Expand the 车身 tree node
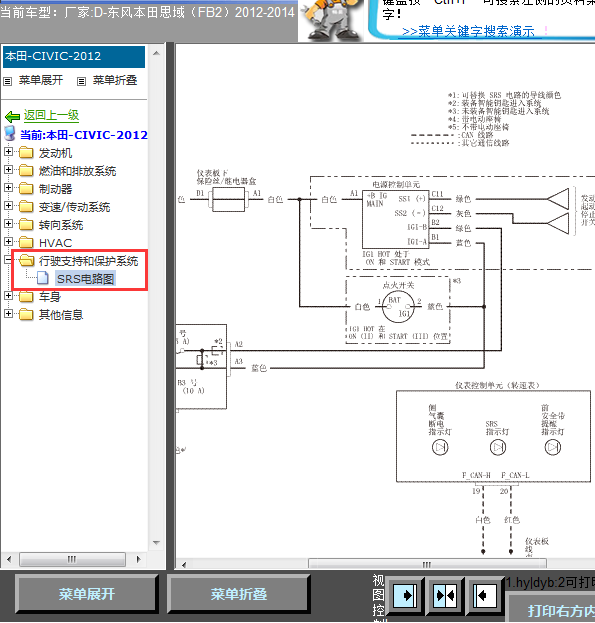The image size is (595, 623). (8, 296)
